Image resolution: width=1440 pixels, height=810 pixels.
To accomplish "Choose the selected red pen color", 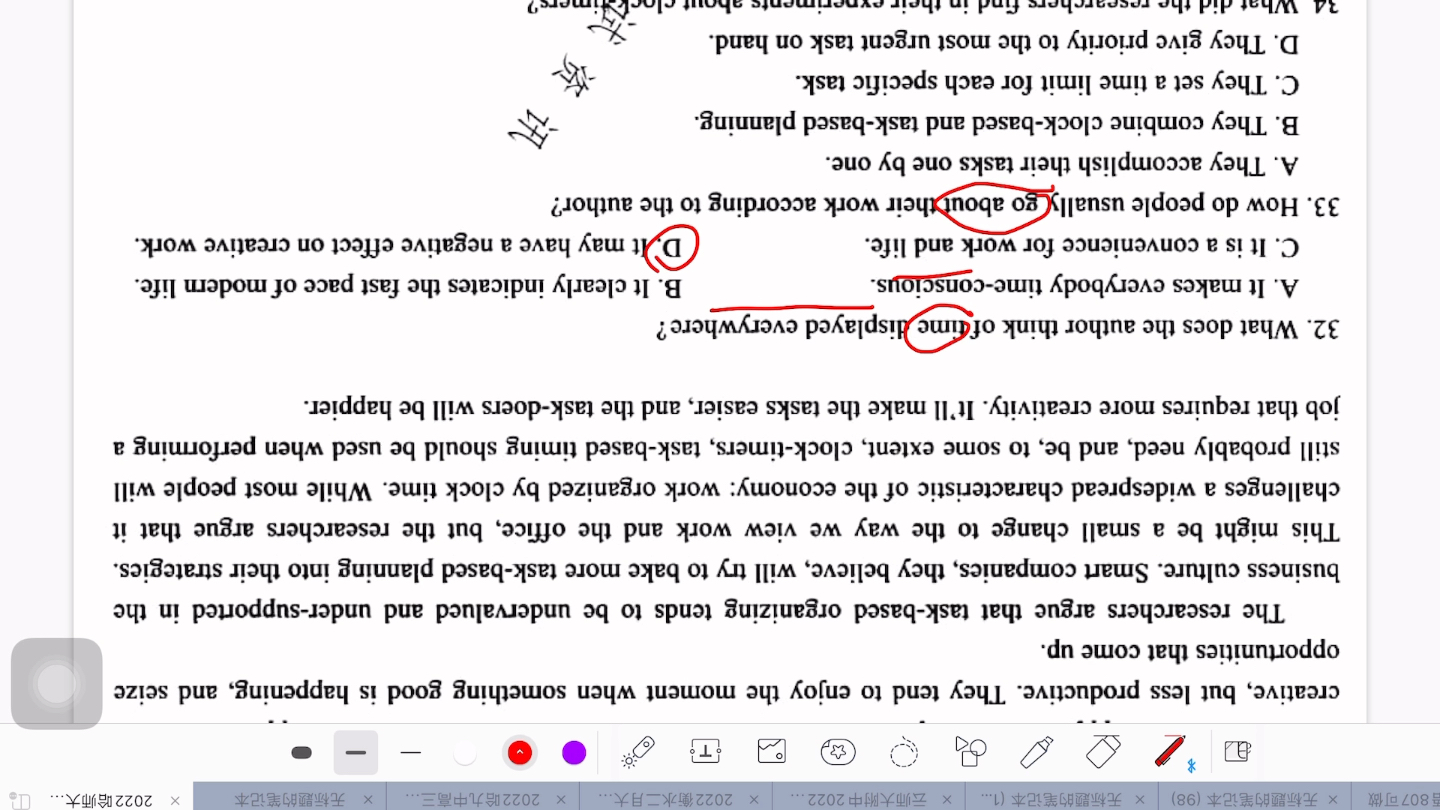I will pyautogui.click(x=520, y=753).
